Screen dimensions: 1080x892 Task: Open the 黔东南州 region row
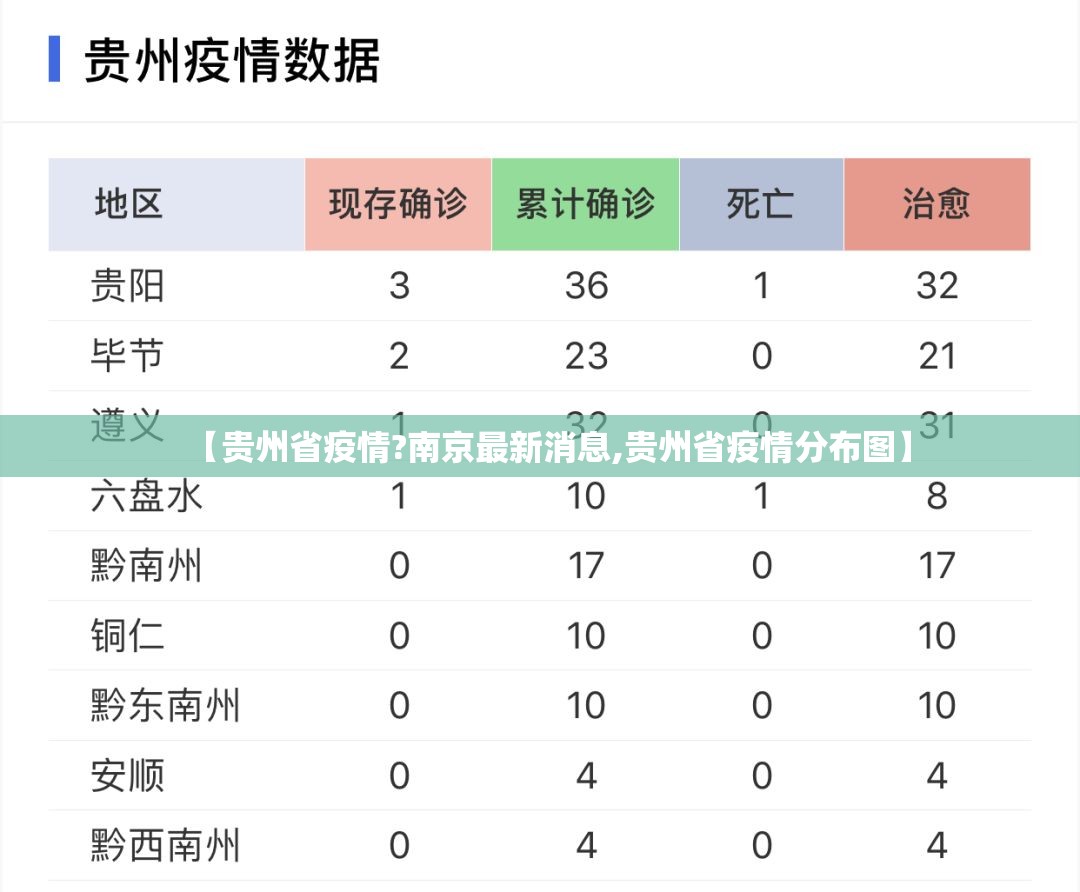point(165,706)
